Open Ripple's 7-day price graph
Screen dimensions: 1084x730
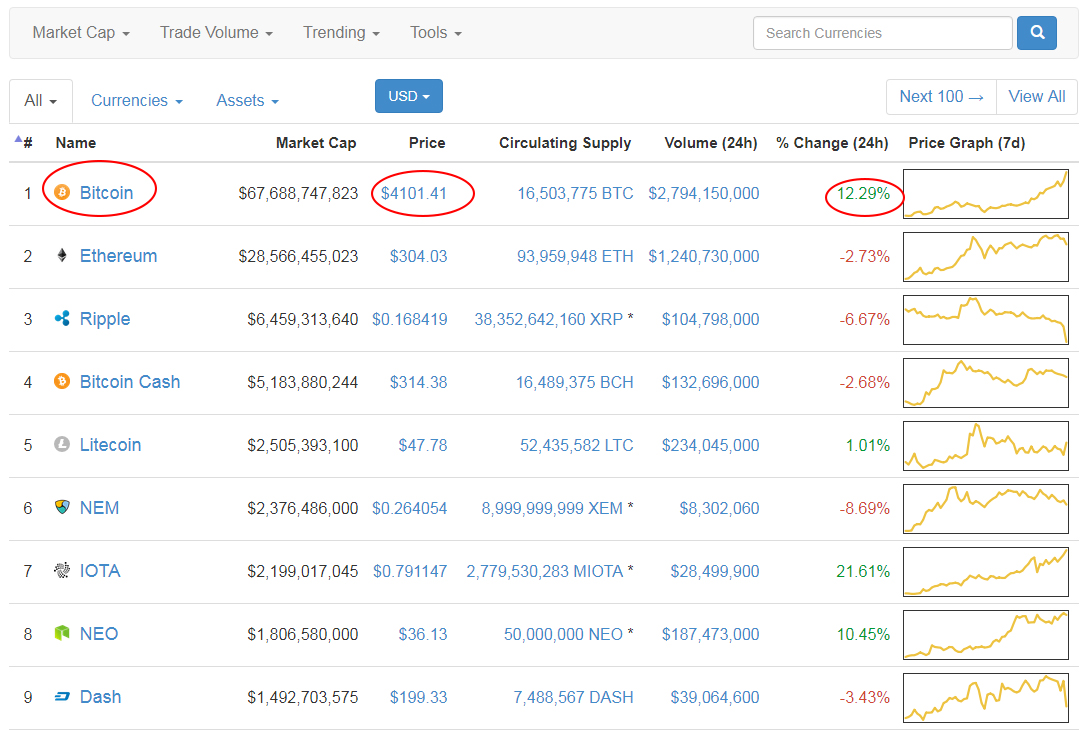(986, 319)
